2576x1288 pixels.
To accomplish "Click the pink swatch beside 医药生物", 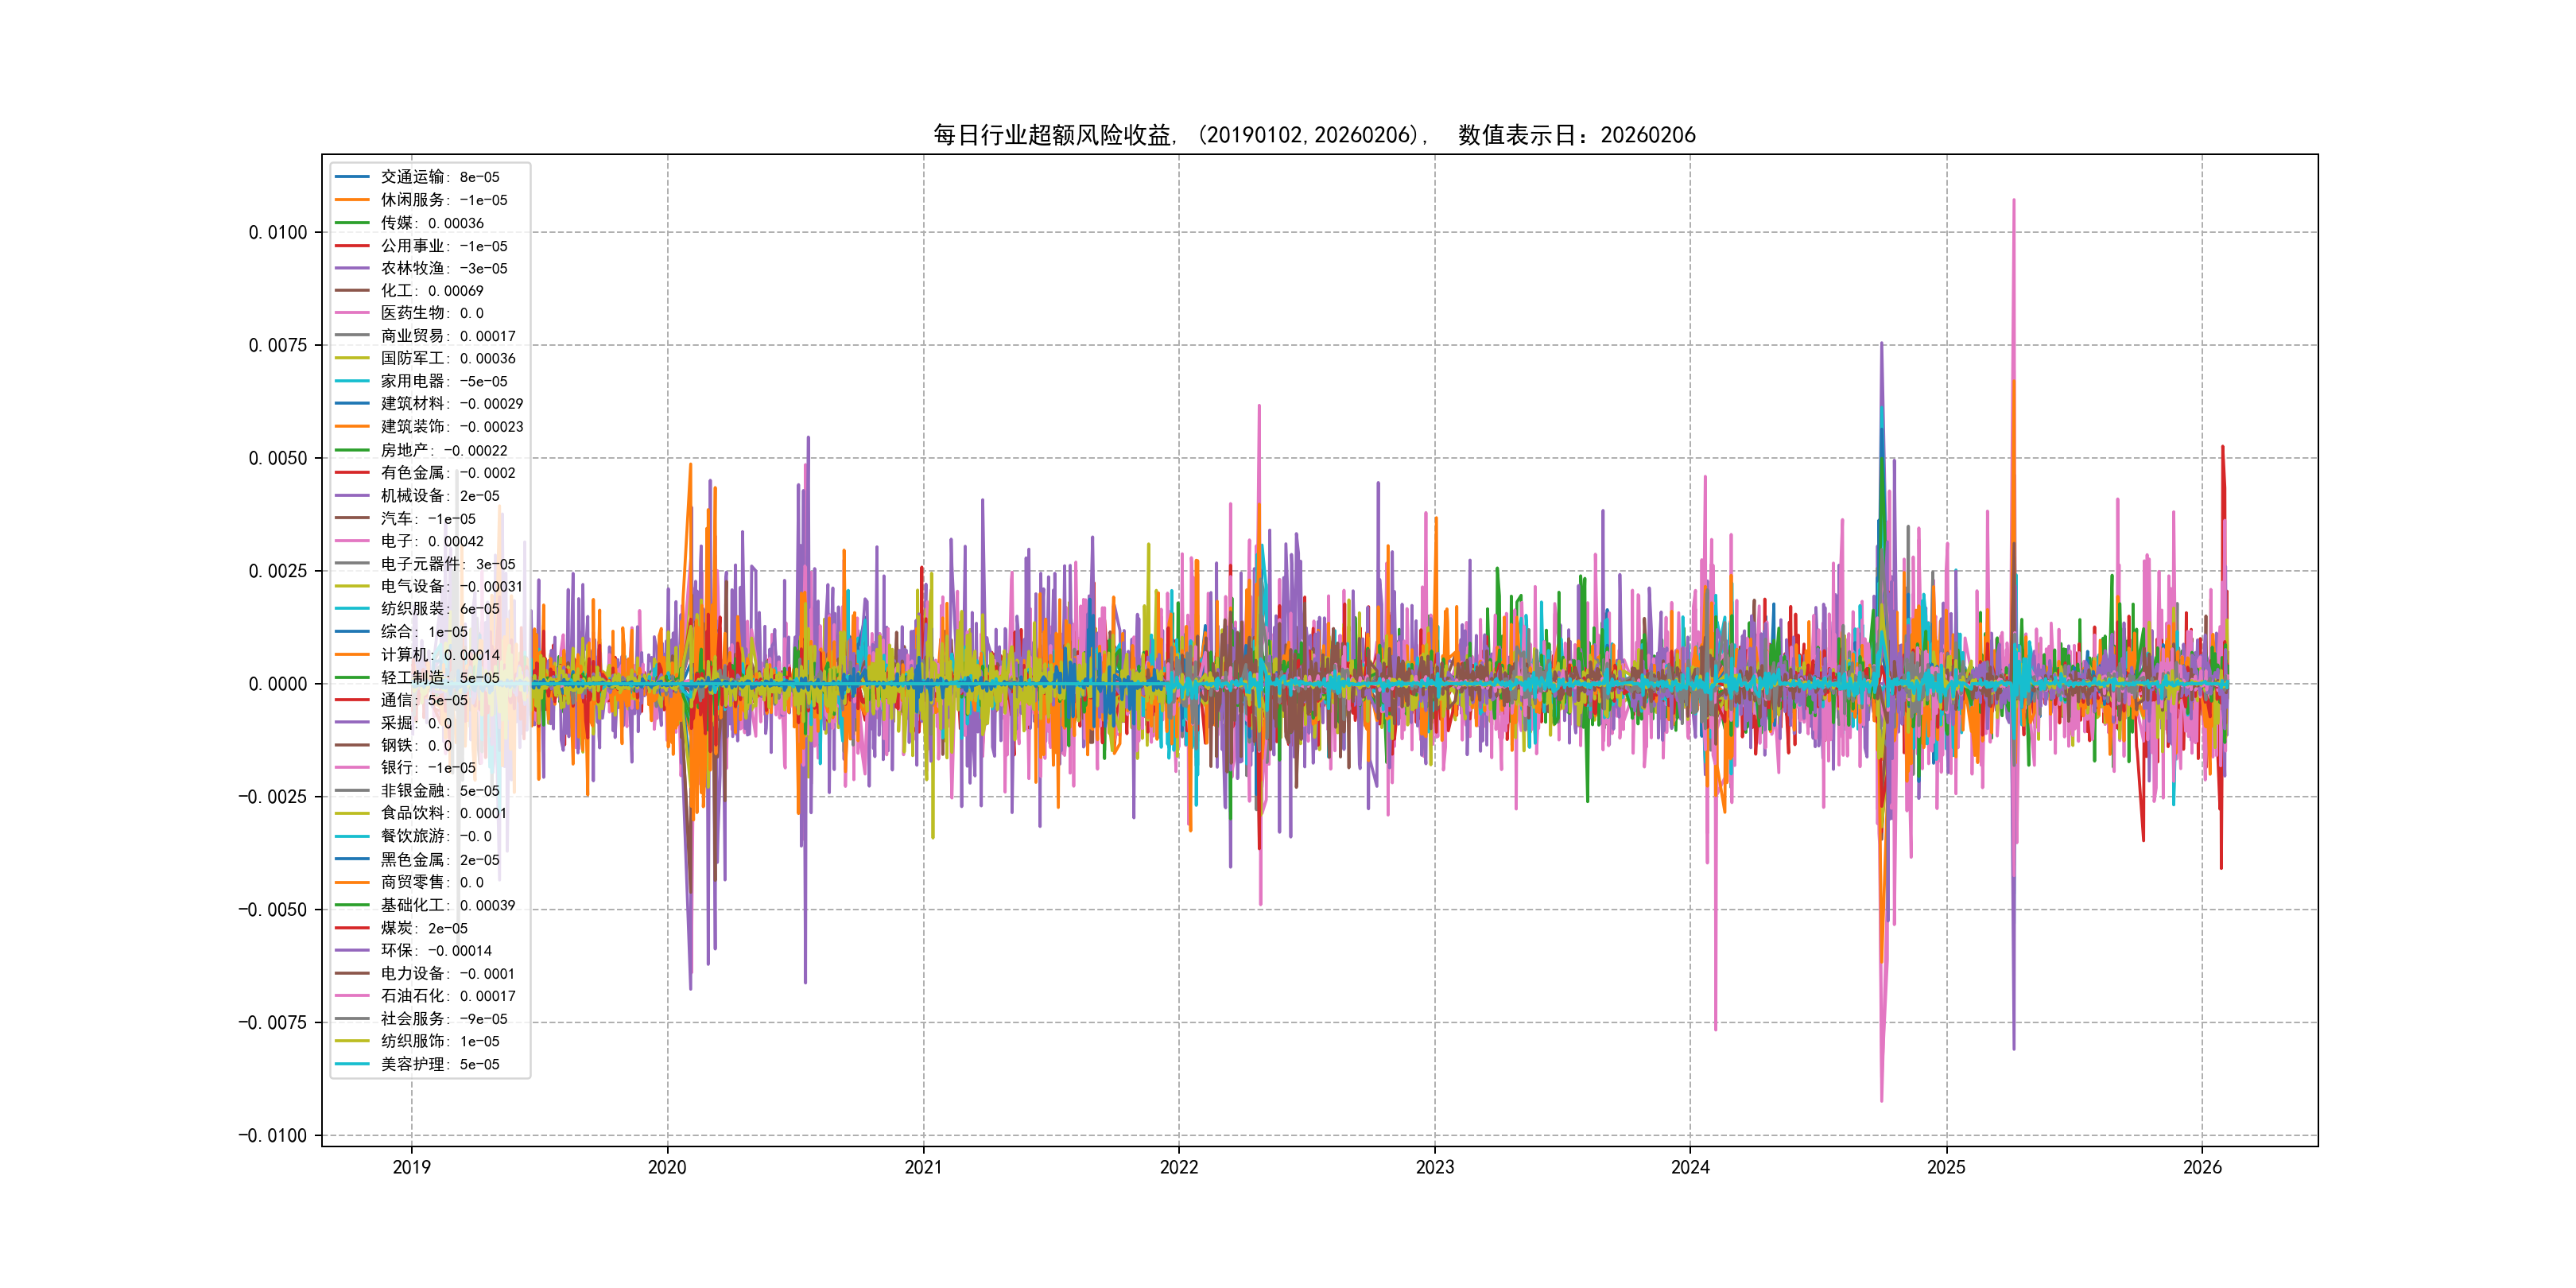I will coord(352,313).
